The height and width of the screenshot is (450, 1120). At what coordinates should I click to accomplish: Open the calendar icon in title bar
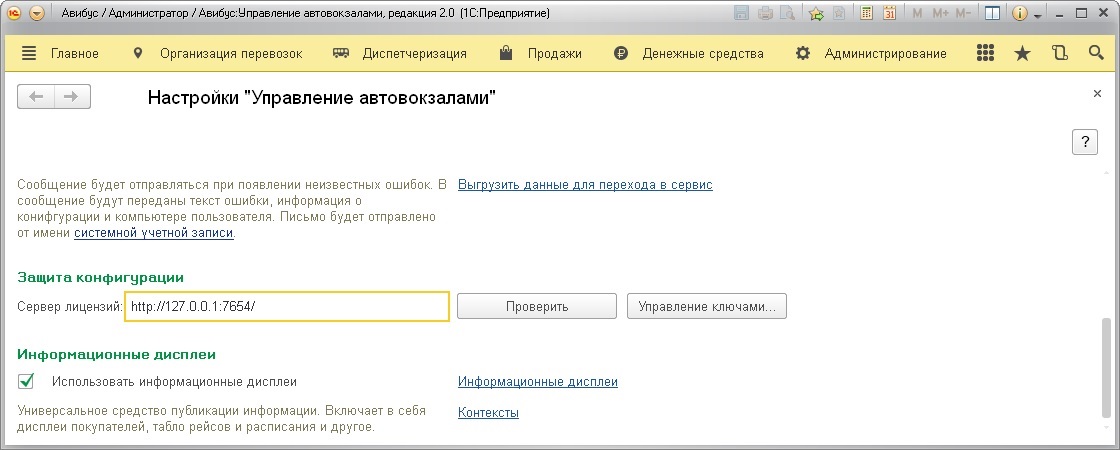pos(889,14)
